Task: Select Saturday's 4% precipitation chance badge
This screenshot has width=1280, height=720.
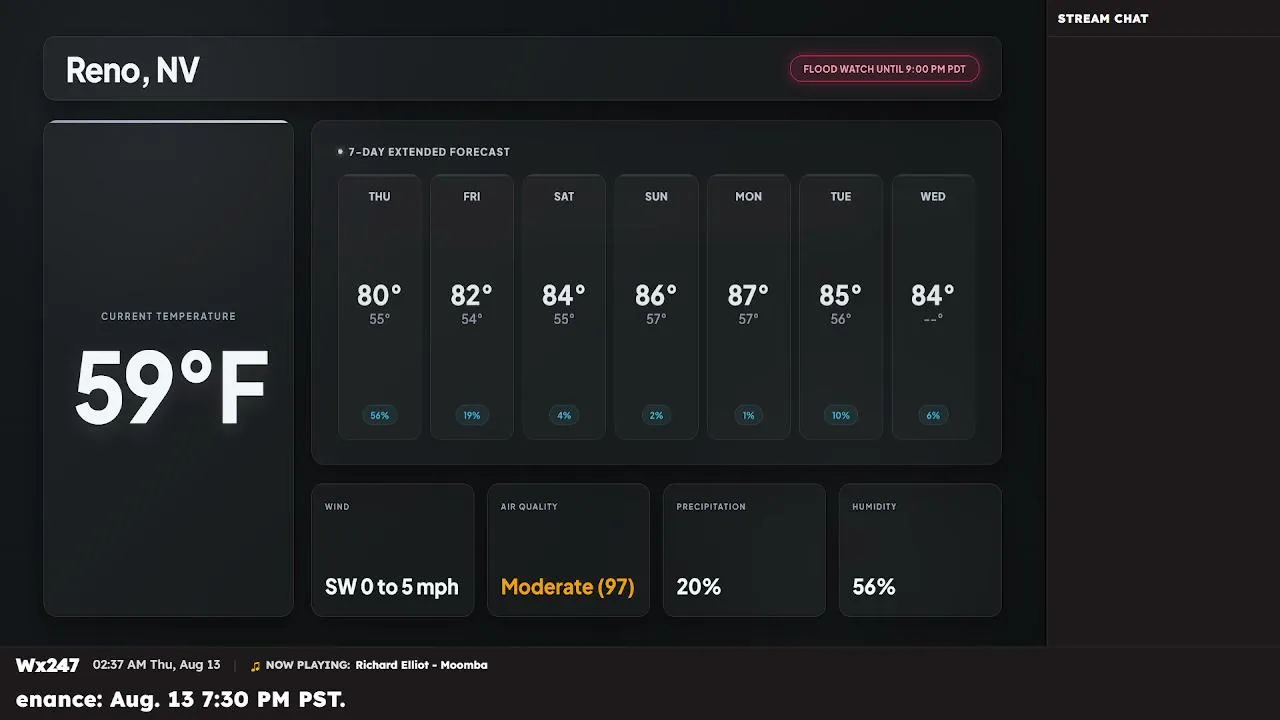Action: (x=564, y=415)
